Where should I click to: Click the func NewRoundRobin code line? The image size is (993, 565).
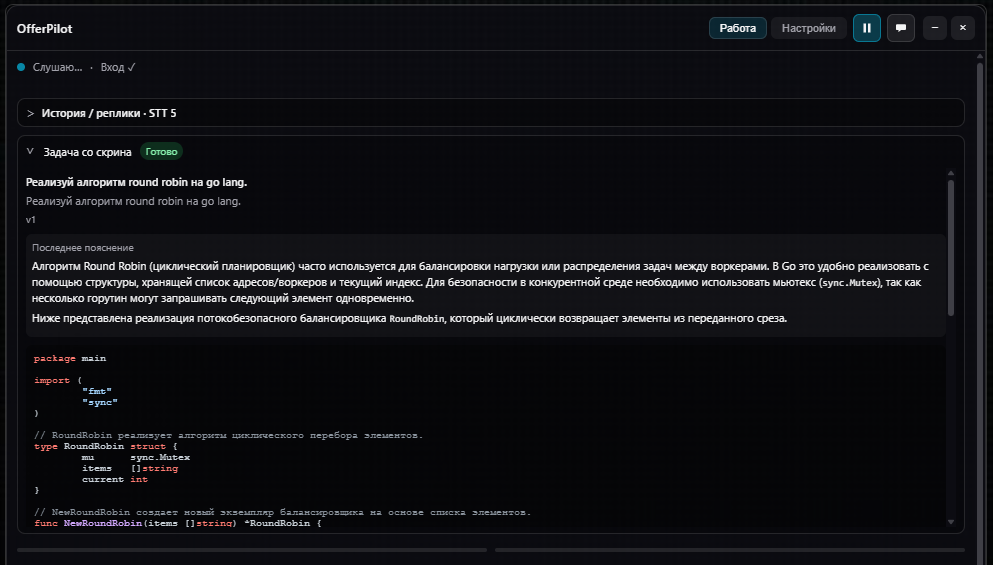pyautogui.click(x=177, y=523)
